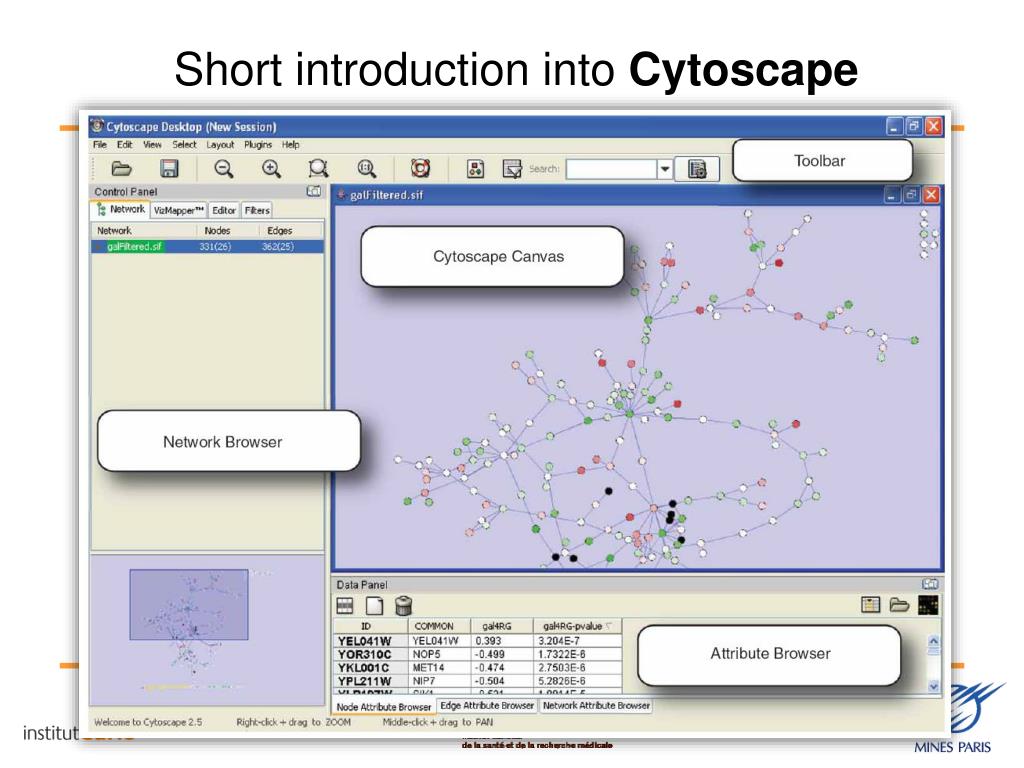The width and height of the screenshot is (1024, 768).
Task: Maximize the galFiltered.sif network window
Action: coord(912,195)
